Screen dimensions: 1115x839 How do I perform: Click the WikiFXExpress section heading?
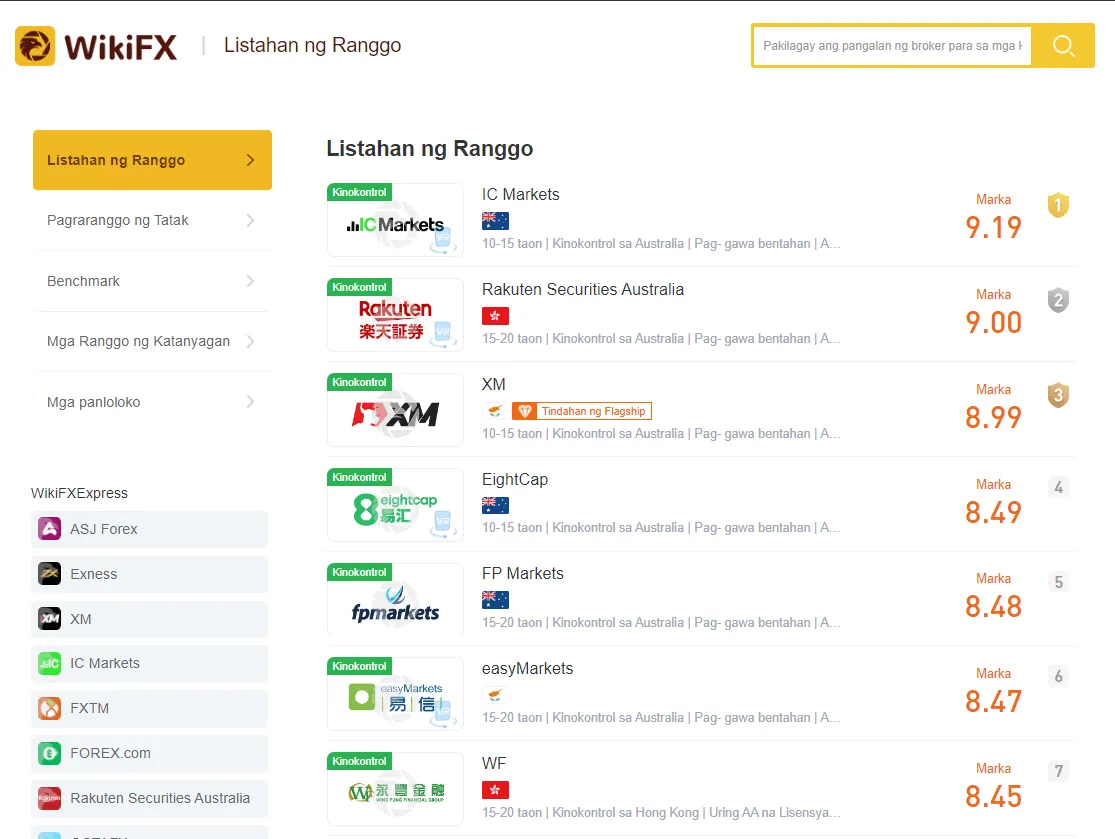click(x=79, y=493)
